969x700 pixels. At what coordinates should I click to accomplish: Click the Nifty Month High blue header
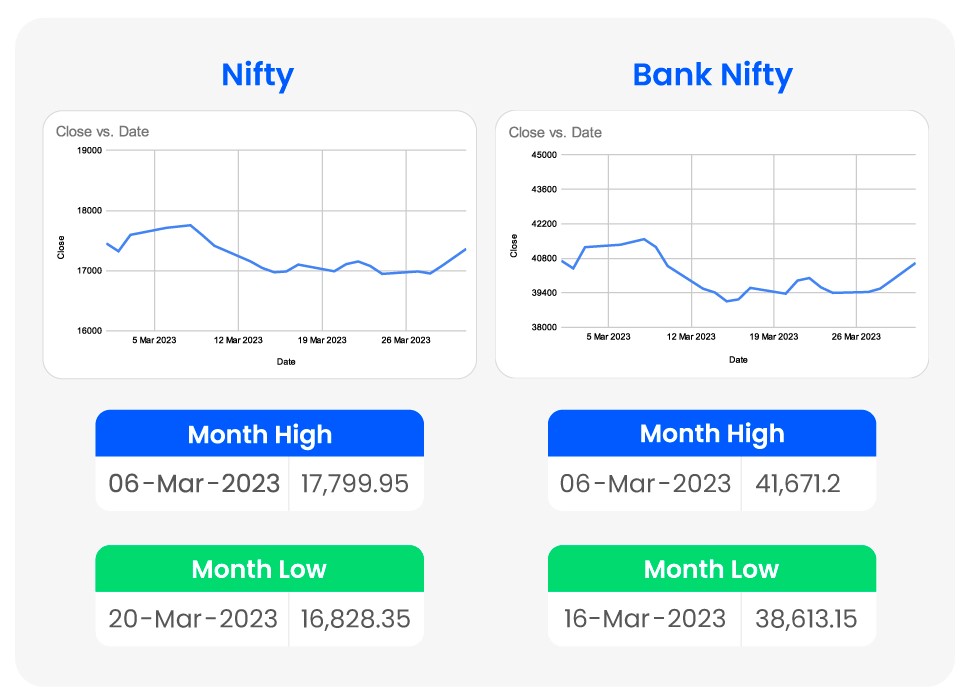tap(259, 435)
